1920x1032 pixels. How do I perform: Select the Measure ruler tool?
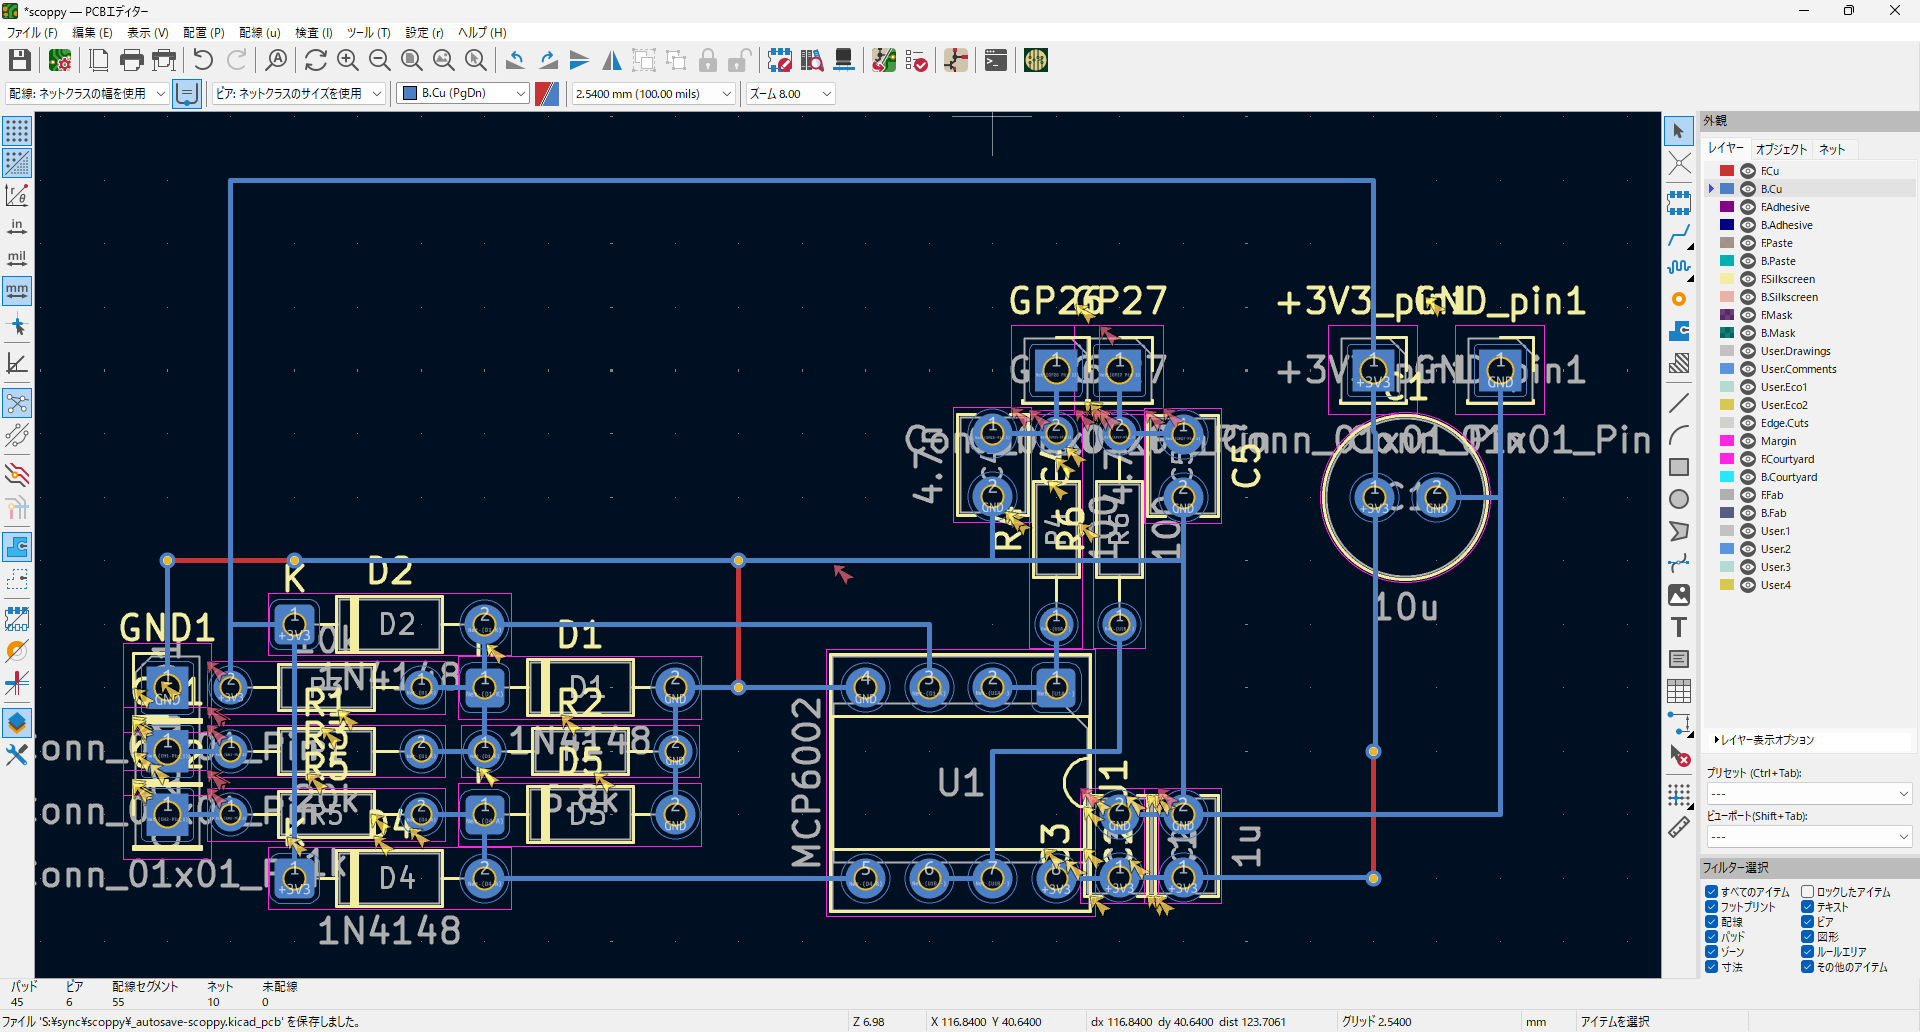click(1679, 827)
